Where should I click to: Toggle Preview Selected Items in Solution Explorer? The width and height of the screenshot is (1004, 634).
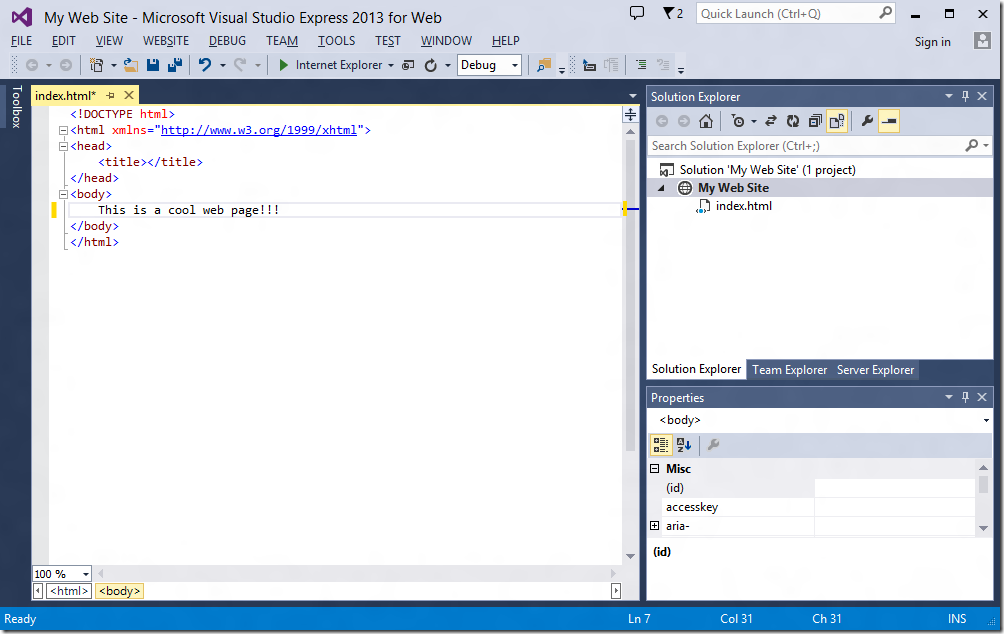click(x=889, y=121)
